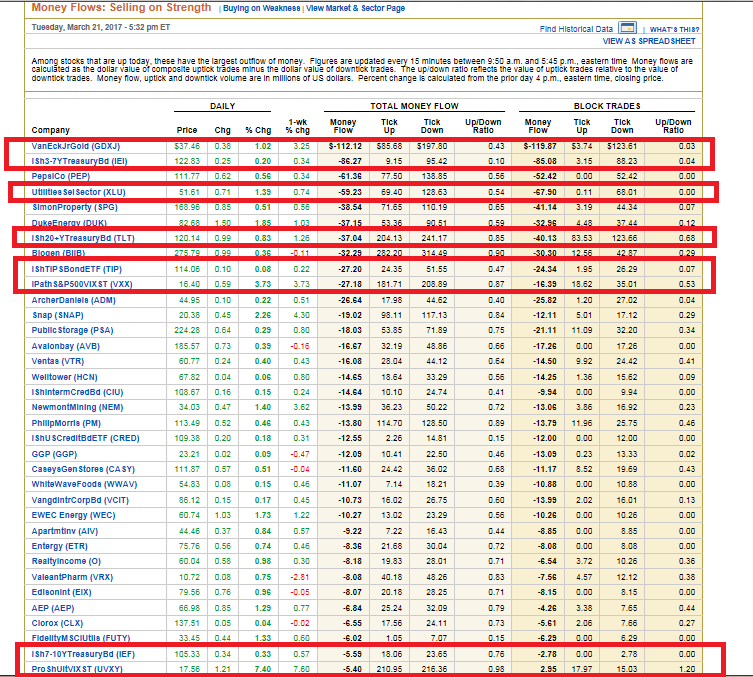Click the IPathS&P500VIXST (VXX) entry
The image size is (753, 677).
click(79, 284)
